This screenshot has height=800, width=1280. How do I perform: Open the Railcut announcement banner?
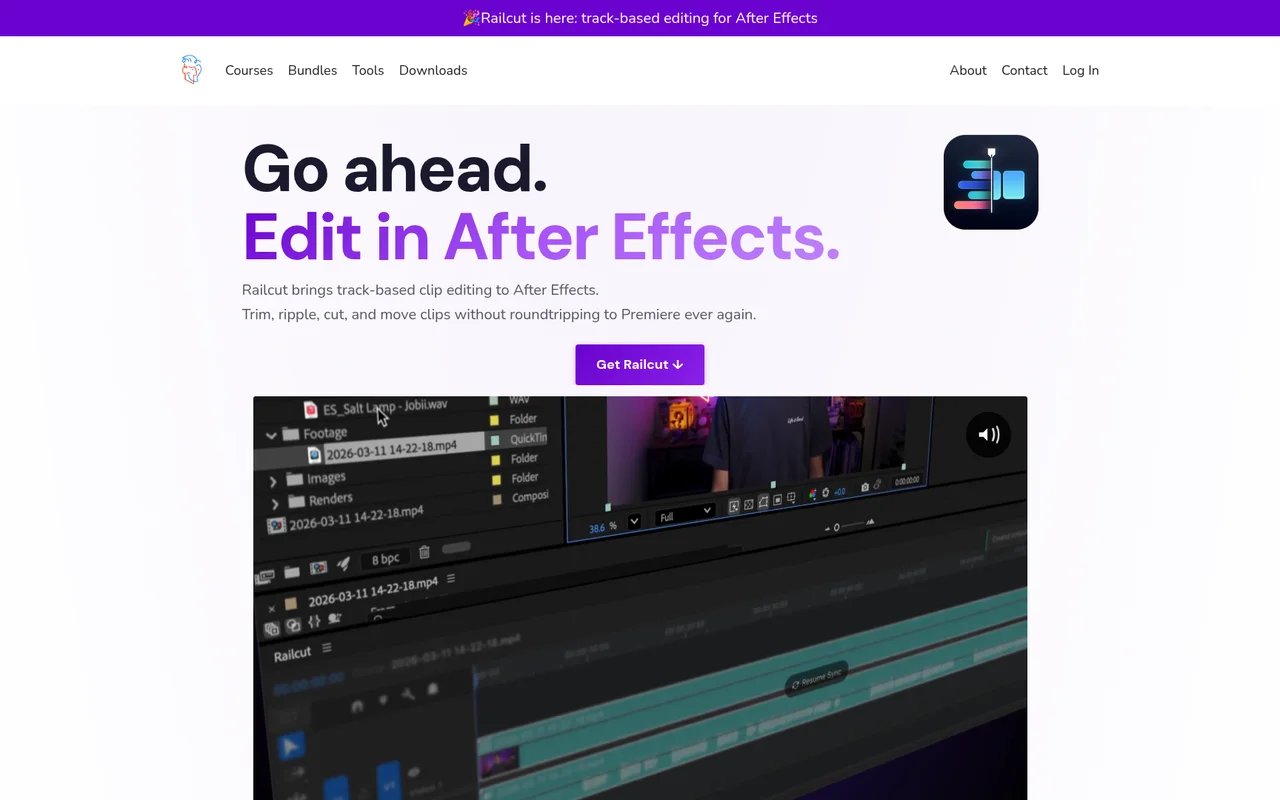click(x=640, y=18)
